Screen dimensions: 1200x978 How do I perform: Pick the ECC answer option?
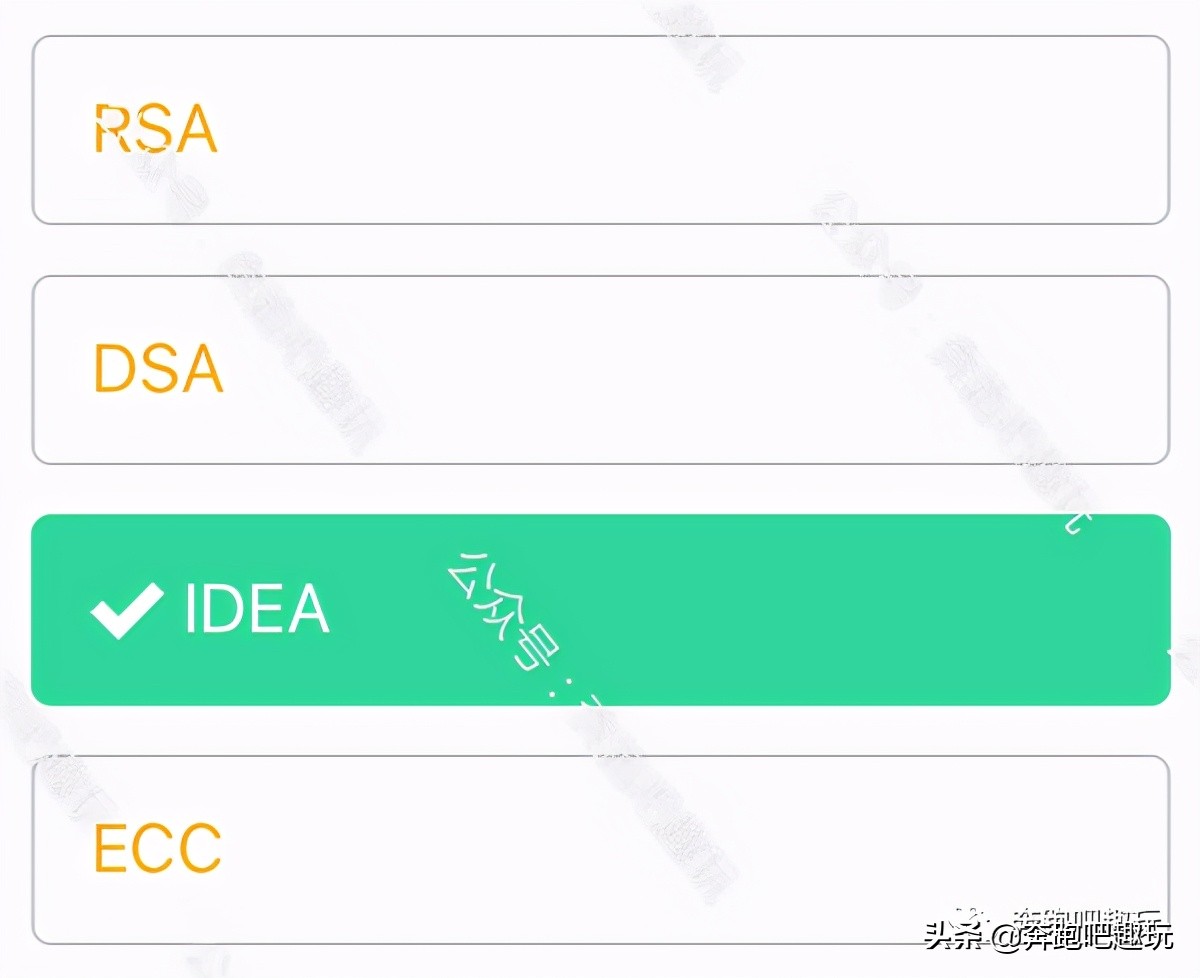(x=600, y=850)
